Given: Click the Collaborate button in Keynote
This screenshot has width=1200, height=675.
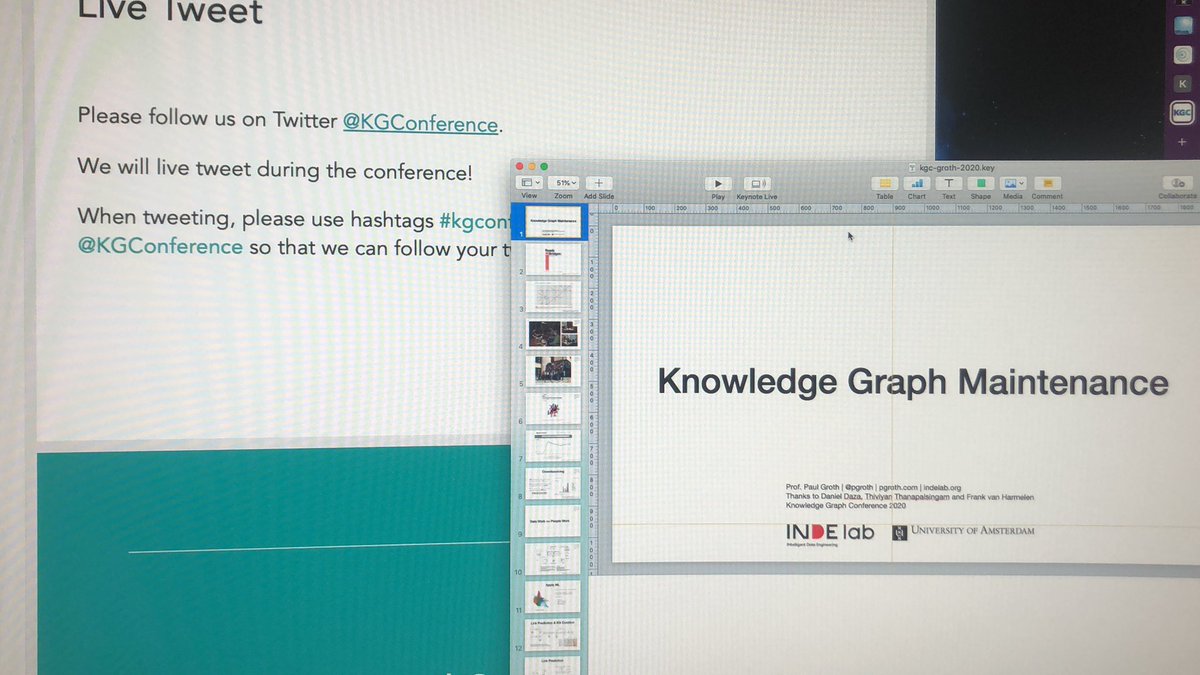Looking at the screenshot, I should 1177,184.
